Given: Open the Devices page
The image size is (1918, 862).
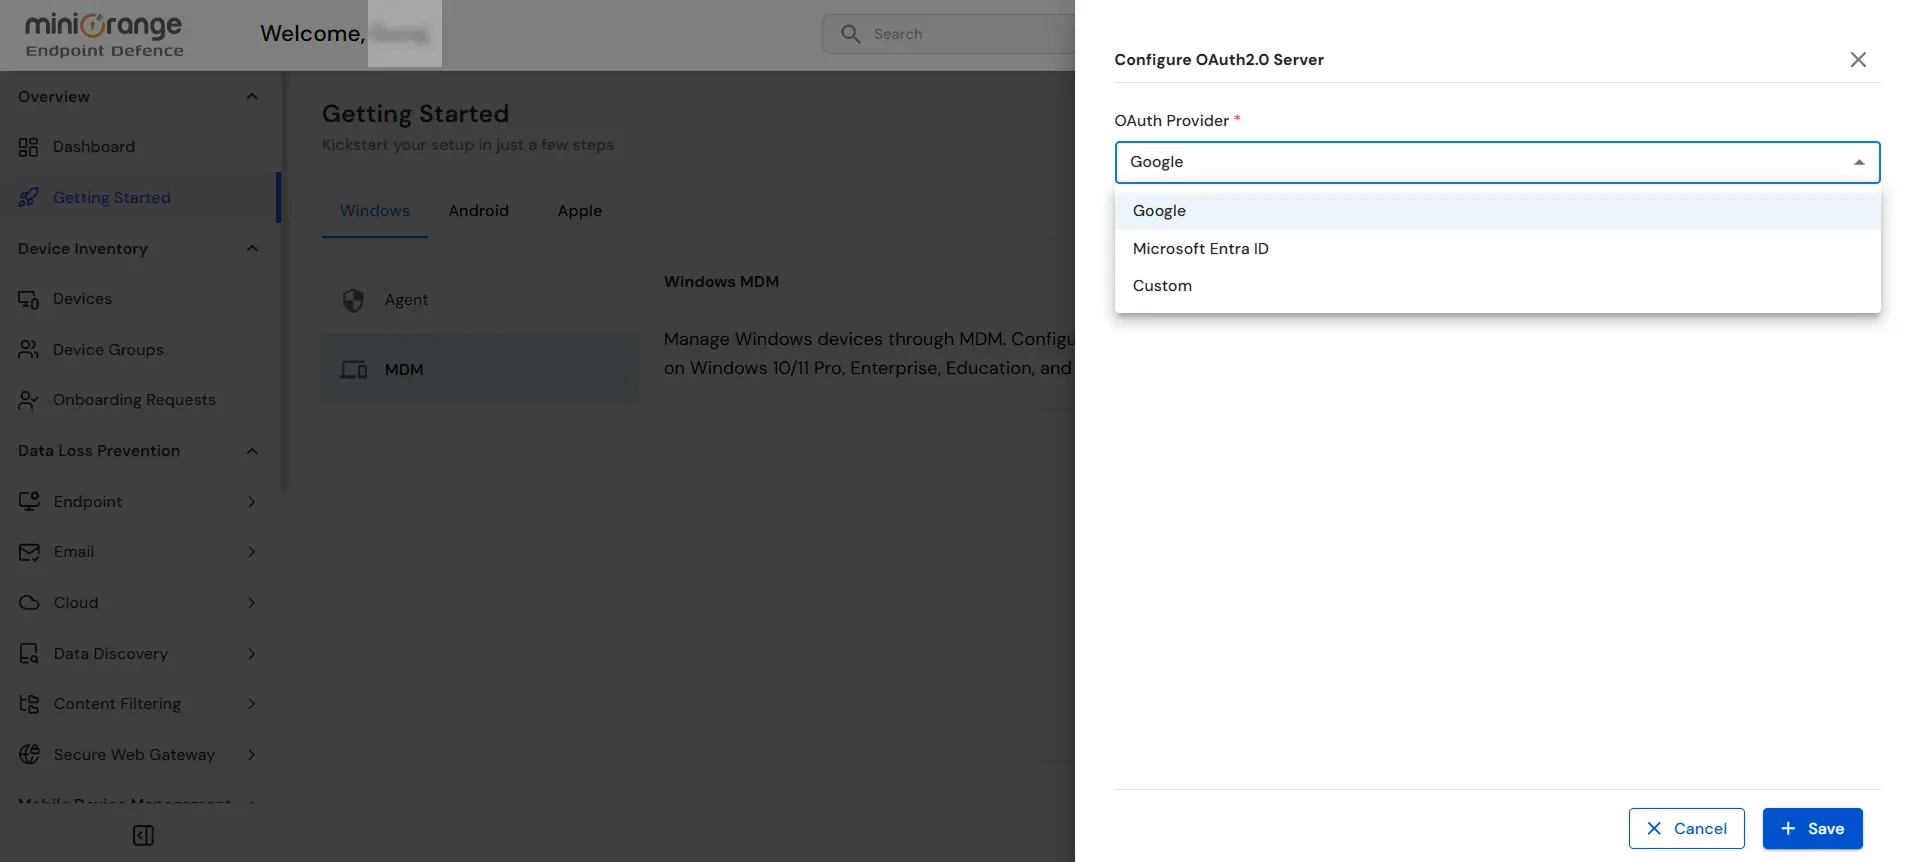Looking at the screenshot, I should tap(138, 299).
